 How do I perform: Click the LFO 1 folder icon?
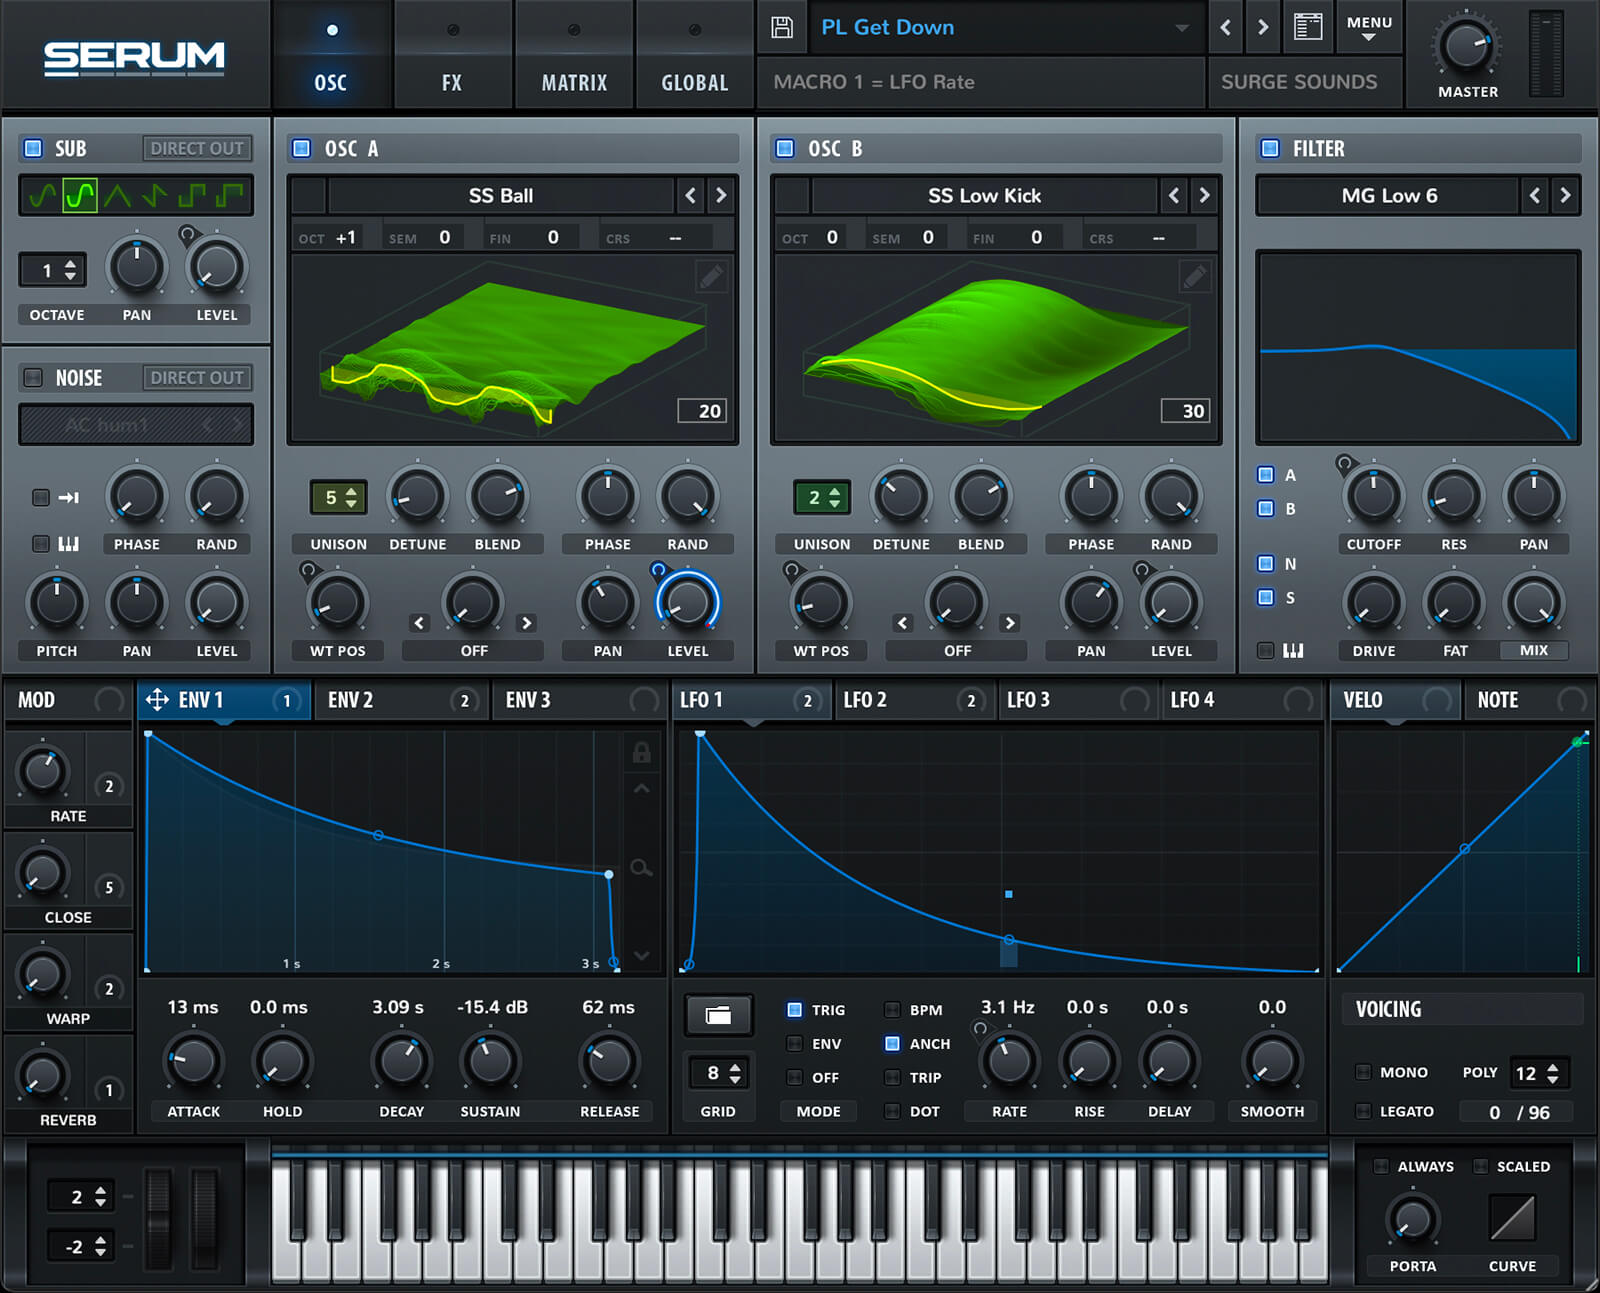click(x=718, y=1016)
